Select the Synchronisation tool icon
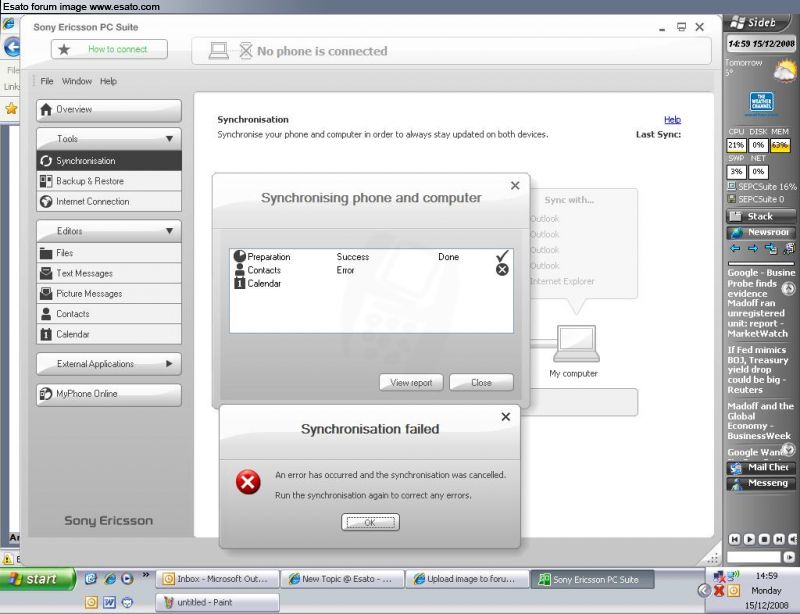 point(46,161)
